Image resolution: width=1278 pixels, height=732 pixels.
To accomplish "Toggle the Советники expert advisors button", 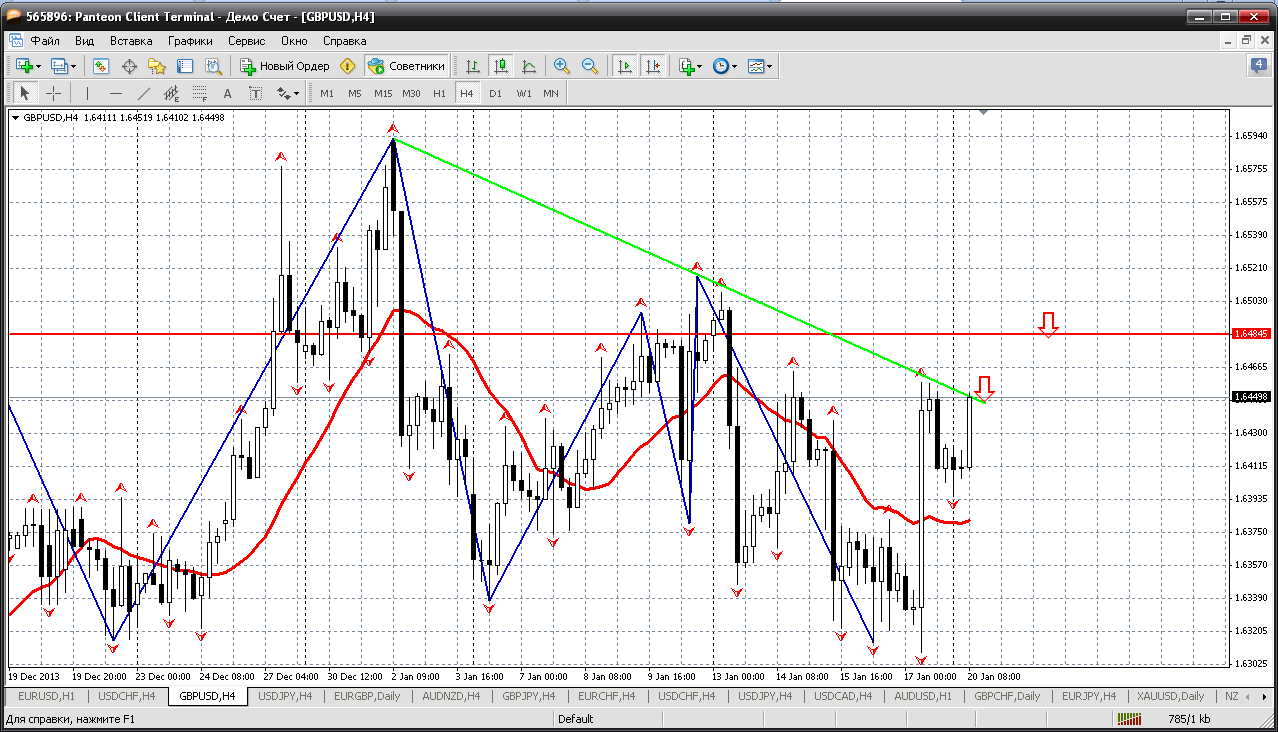I will click(x=406, y=66).
